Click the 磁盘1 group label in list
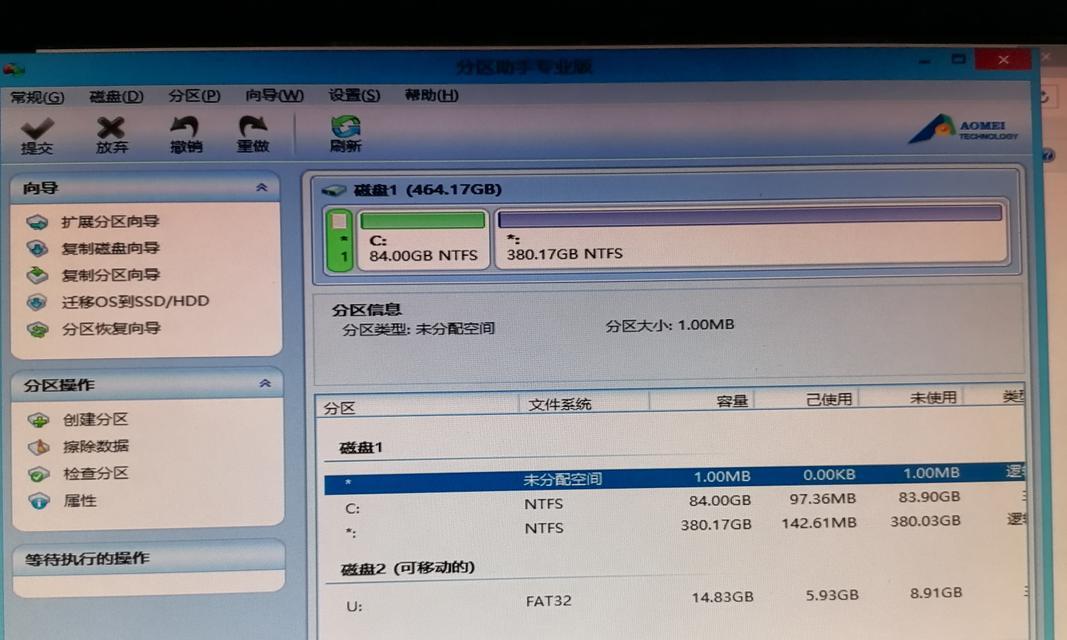 (x=361, y=448)
